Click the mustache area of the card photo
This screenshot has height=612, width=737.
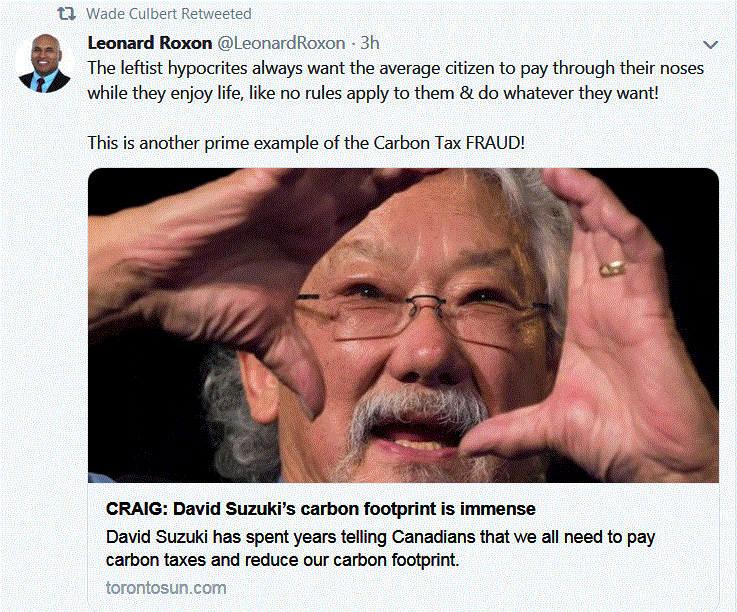coord(414,409)
